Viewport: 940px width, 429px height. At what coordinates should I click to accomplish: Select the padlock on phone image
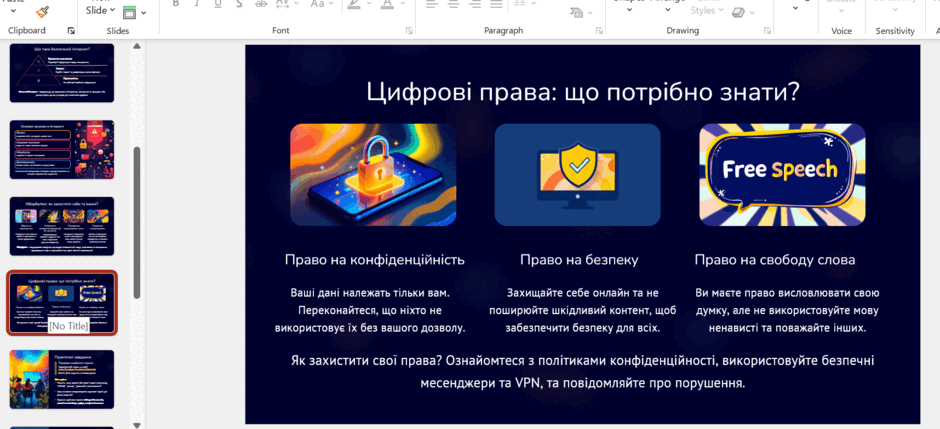pos(373,175)
